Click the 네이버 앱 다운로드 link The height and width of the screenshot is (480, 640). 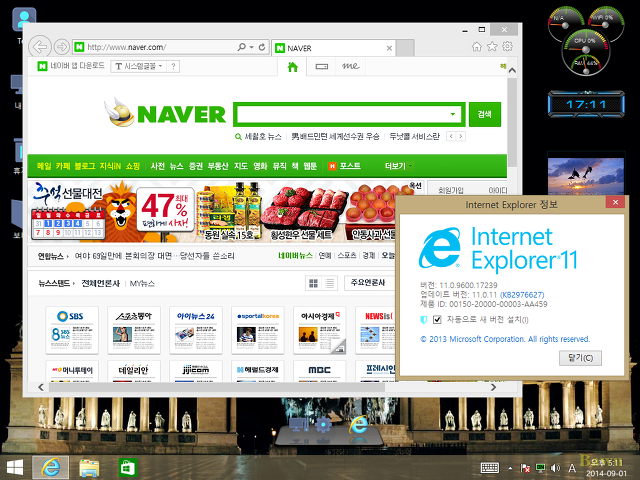tap(71, 66)
